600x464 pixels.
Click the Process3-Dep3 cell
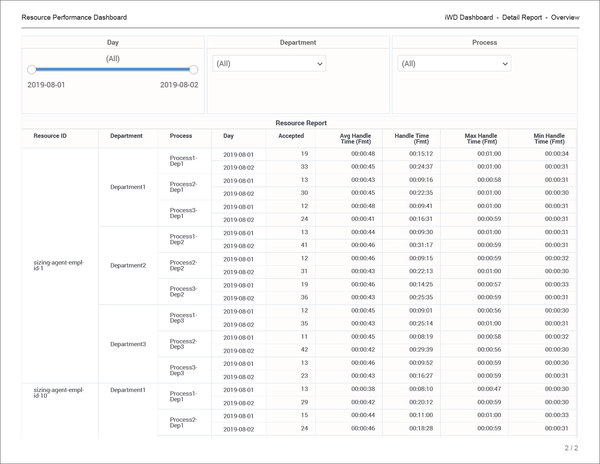(x=184, y=370)
